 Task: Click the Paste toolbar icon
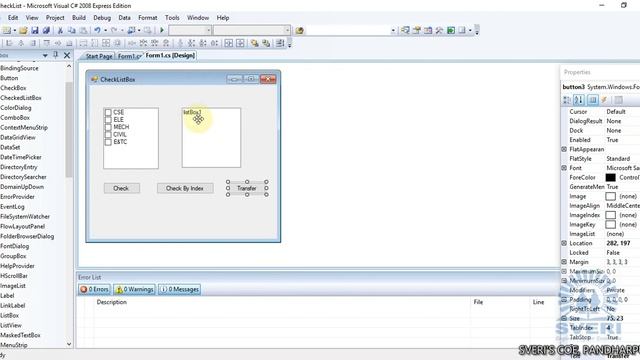coord(83,30)
